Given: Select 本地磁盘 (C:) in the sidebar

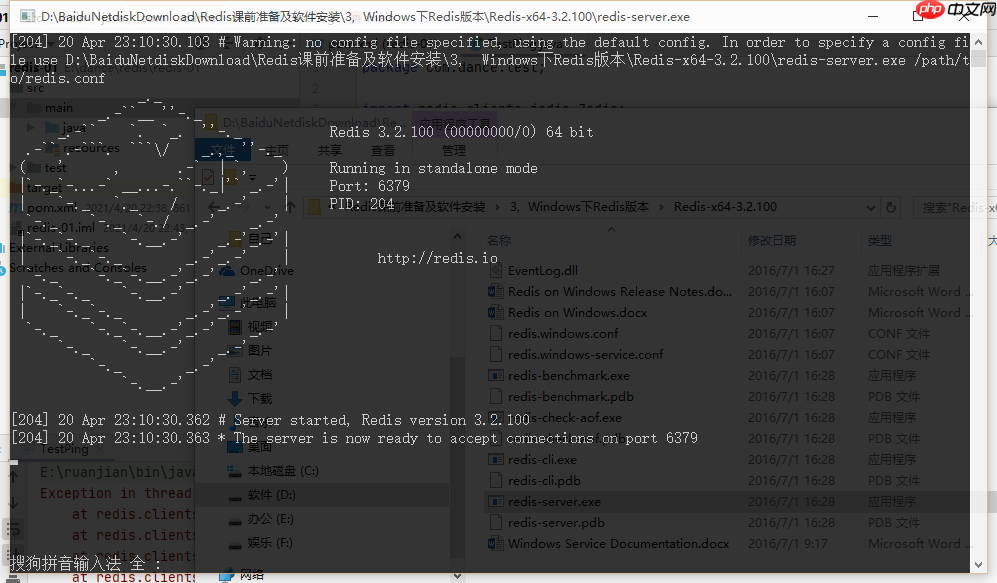Looking at the screenshot, I should [x=278, y=469].
